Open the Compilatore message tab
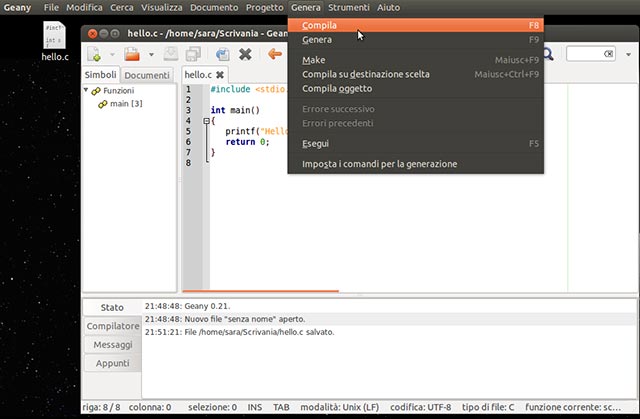The height and width of the screenshot is (419, 640). [x=112, y=326]
